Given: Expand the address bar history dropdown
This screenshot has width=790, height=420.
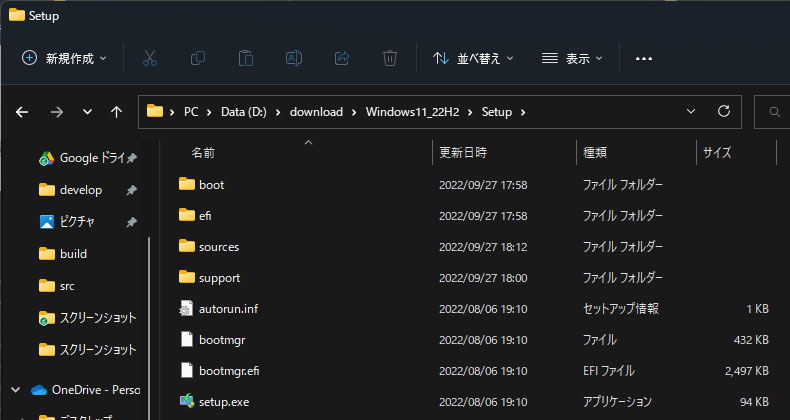Looking at the screenshot, I should point(691,111).
